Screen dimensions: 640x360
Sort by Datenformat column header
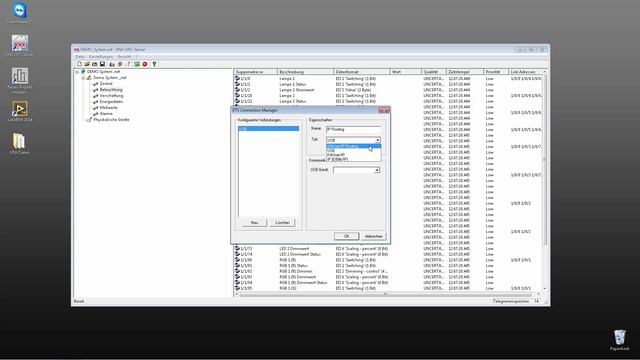tap(362, 72)
